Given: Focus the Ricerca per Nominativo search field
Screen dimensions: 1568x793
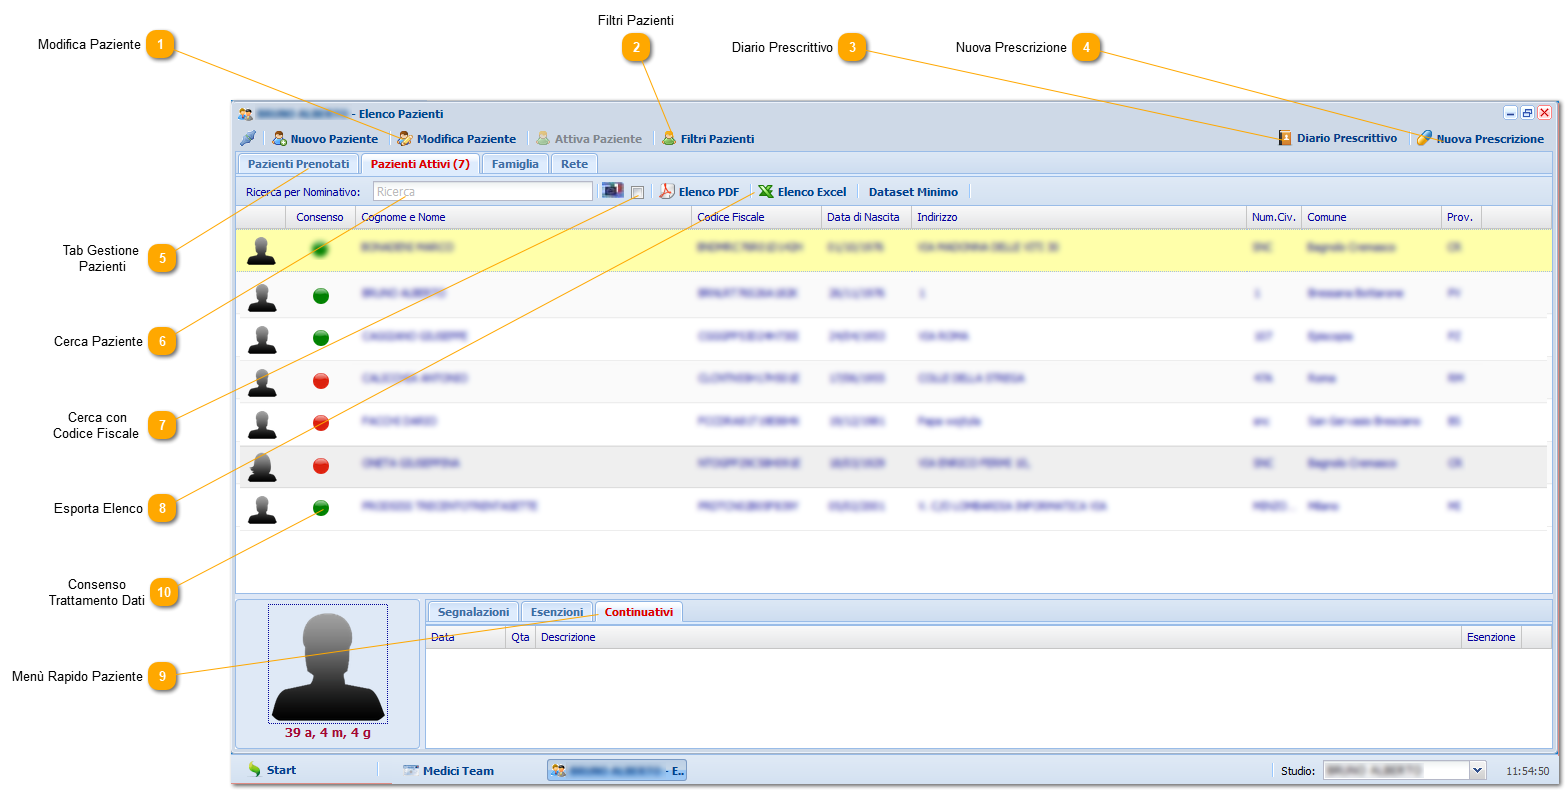Looking at the screenshot, I should [483, 192].
